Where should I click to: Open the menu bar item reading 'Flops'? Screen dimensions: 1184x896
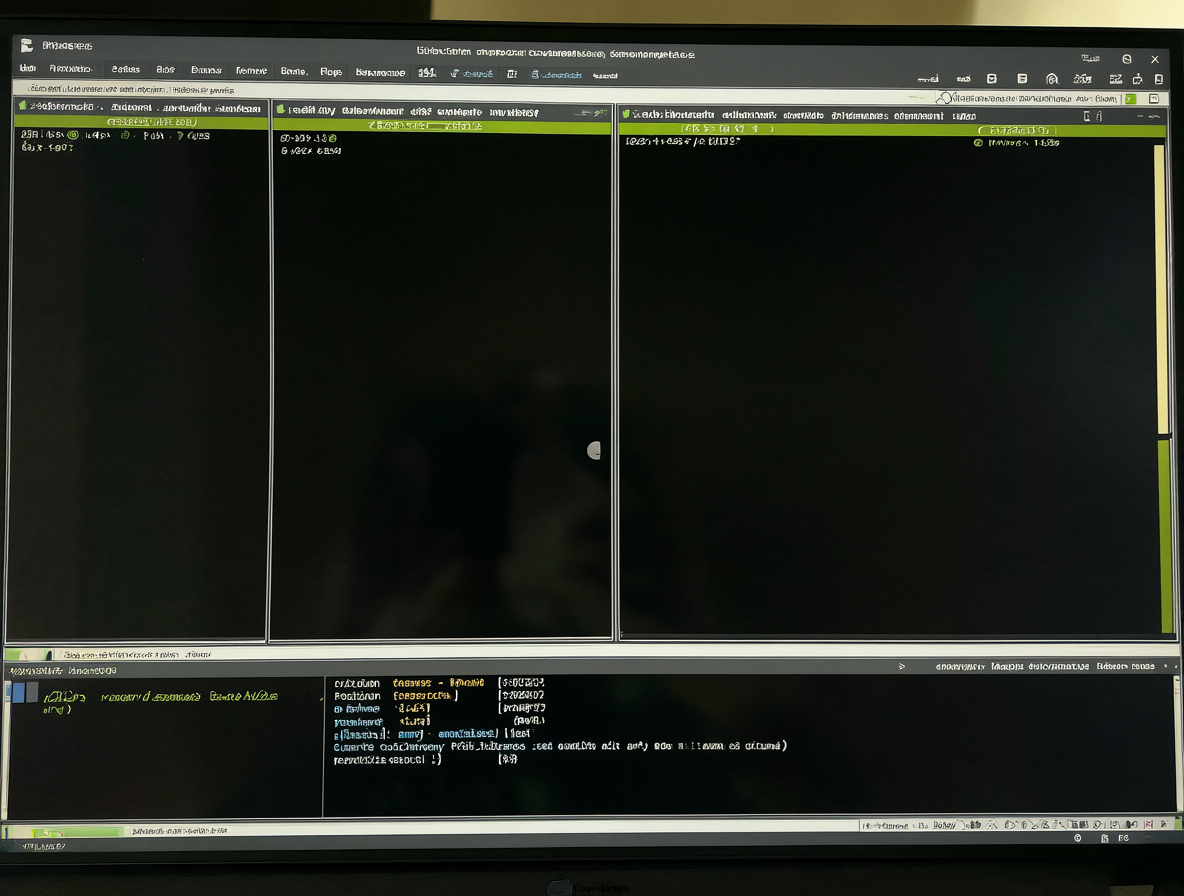pos(331,72)
